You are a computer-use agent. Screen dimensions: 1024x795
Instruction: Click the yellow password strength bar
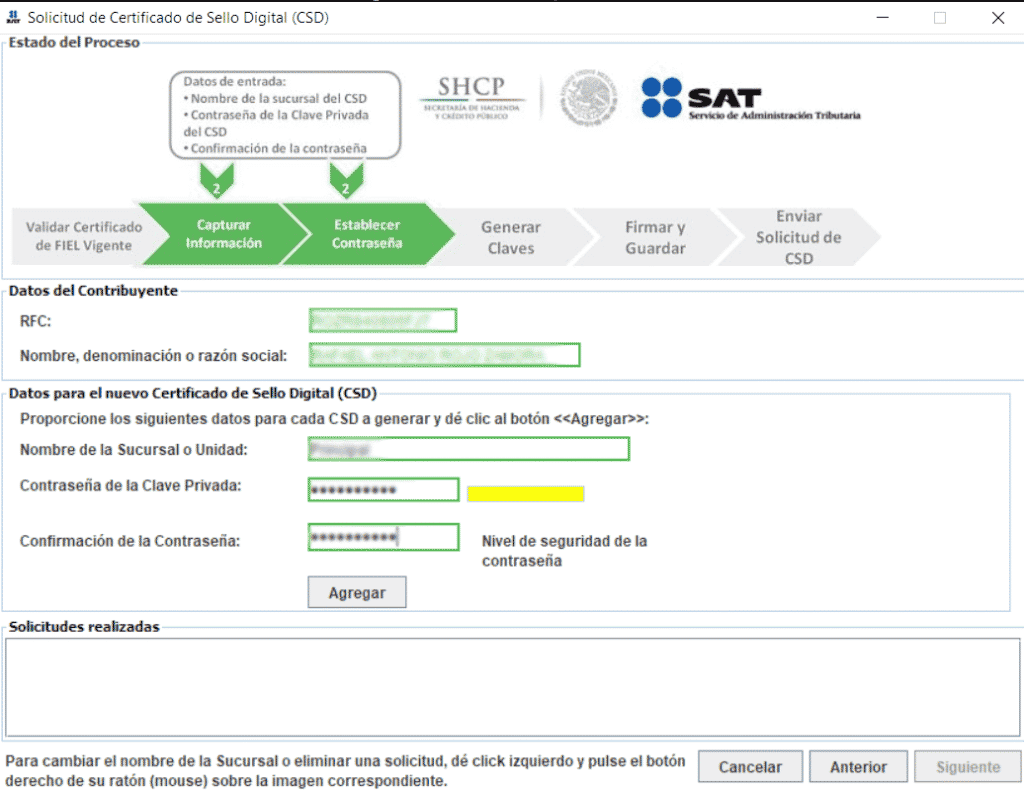point(525,494)
